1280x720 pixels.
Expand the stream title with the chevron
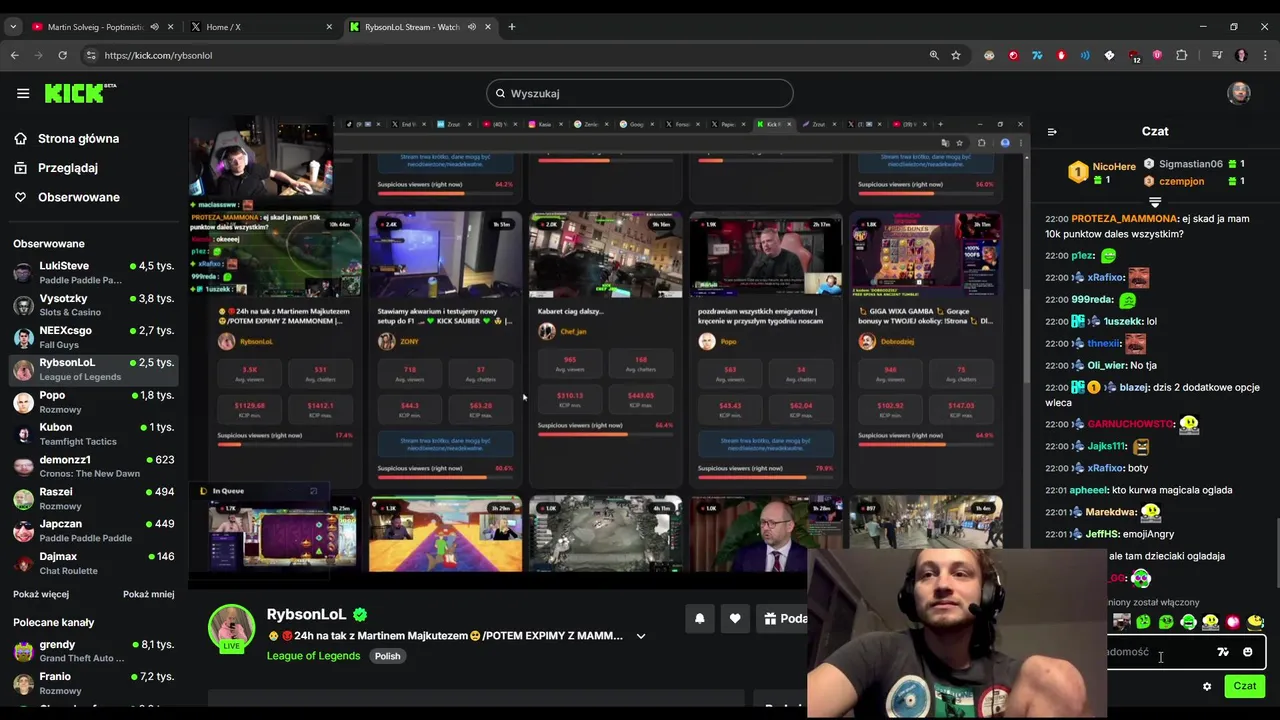(641, 636)
